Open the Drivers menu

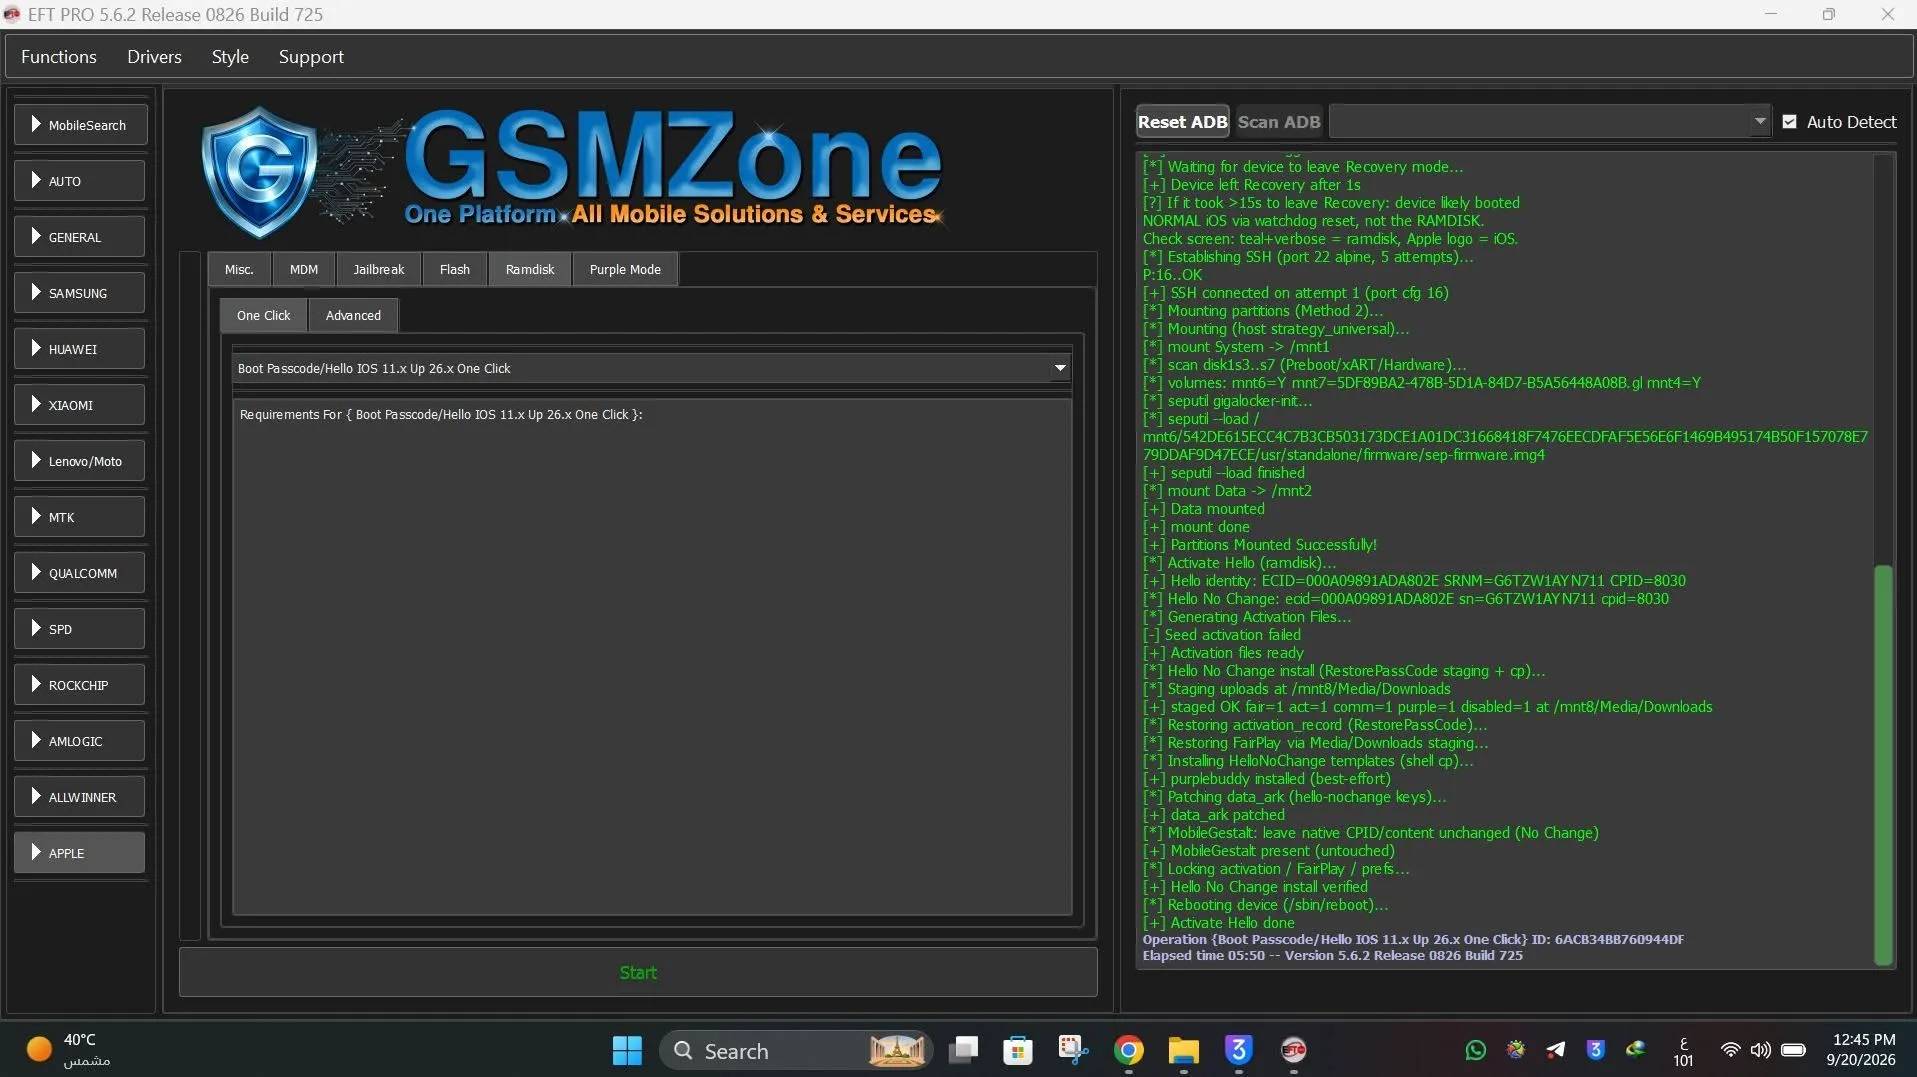click(154, 57)
